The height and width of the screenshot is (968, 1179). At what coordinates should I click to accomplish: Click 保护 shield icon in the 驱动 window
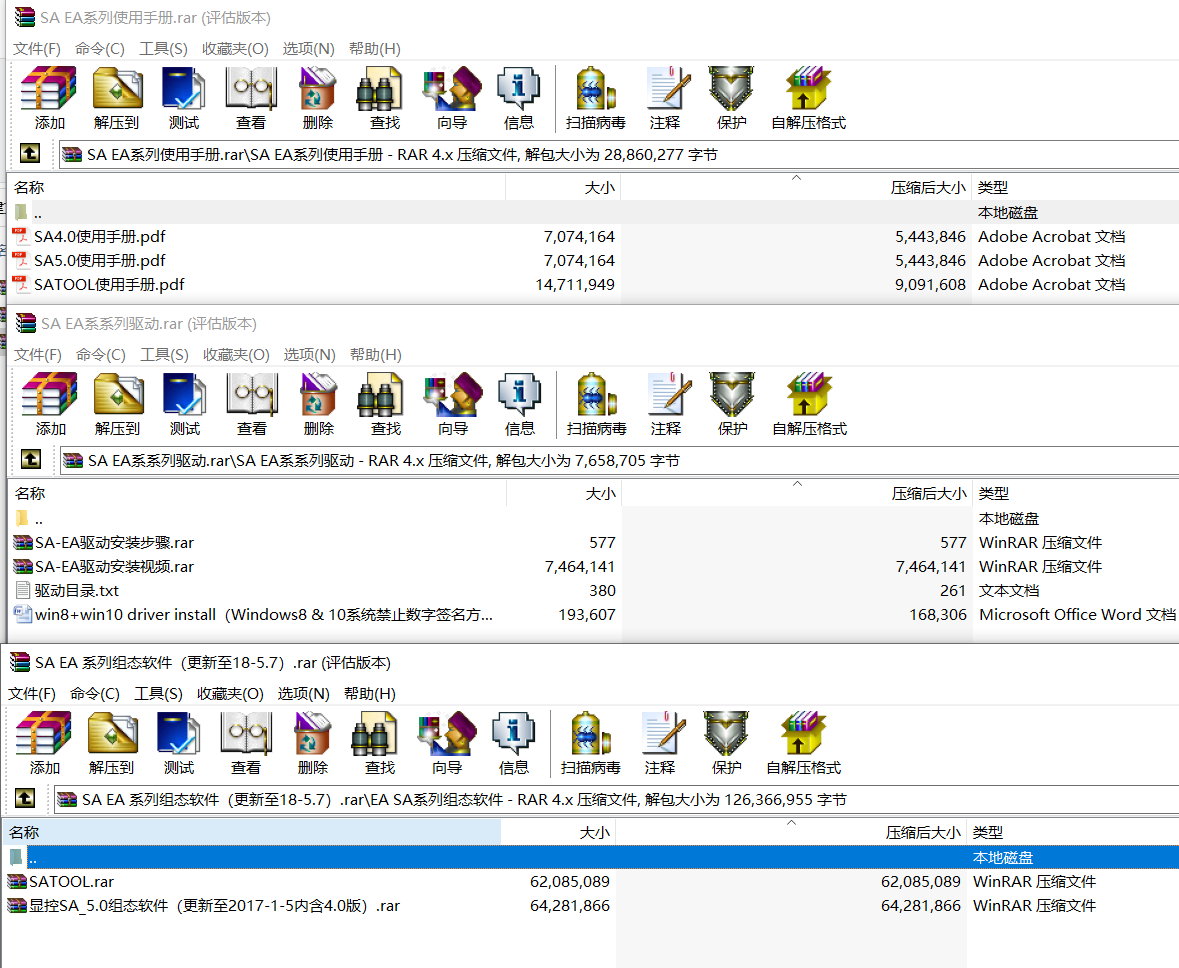[732, 404]
